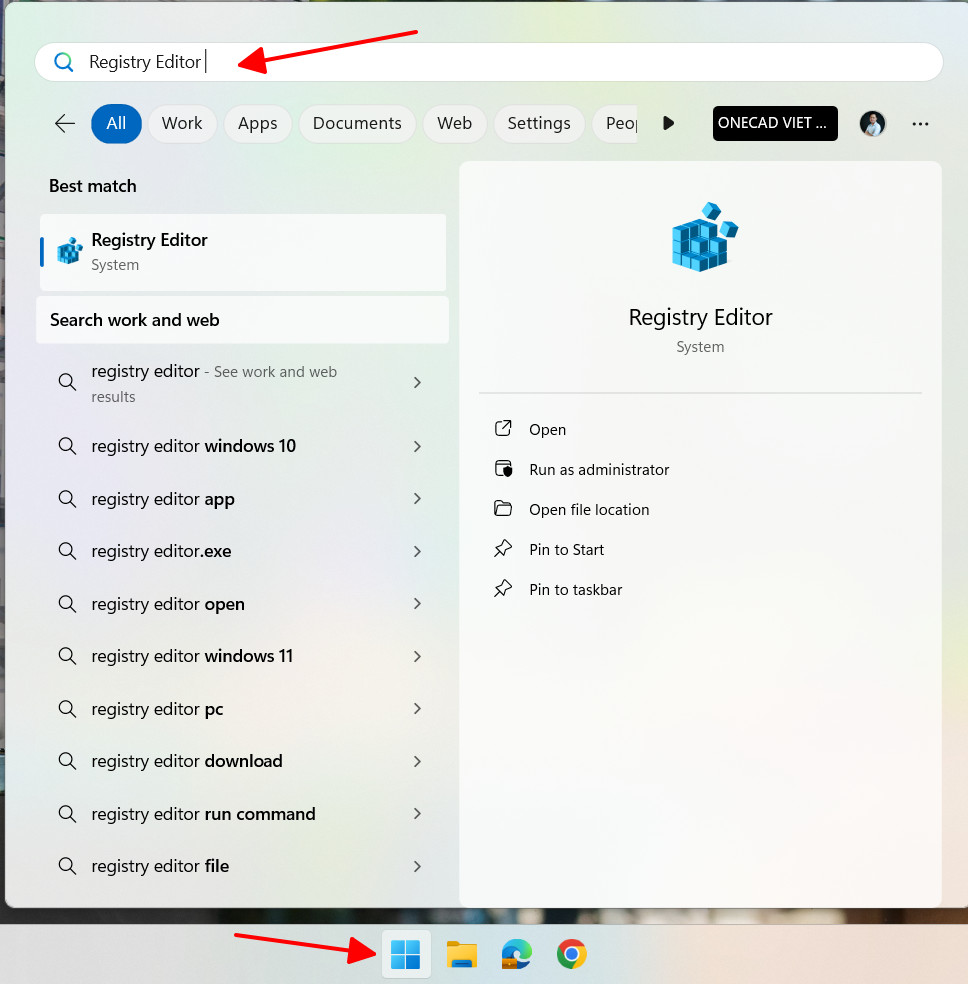Click the Windows Start button on taskbar
This screenshot has height=984, width=968.
406,955
